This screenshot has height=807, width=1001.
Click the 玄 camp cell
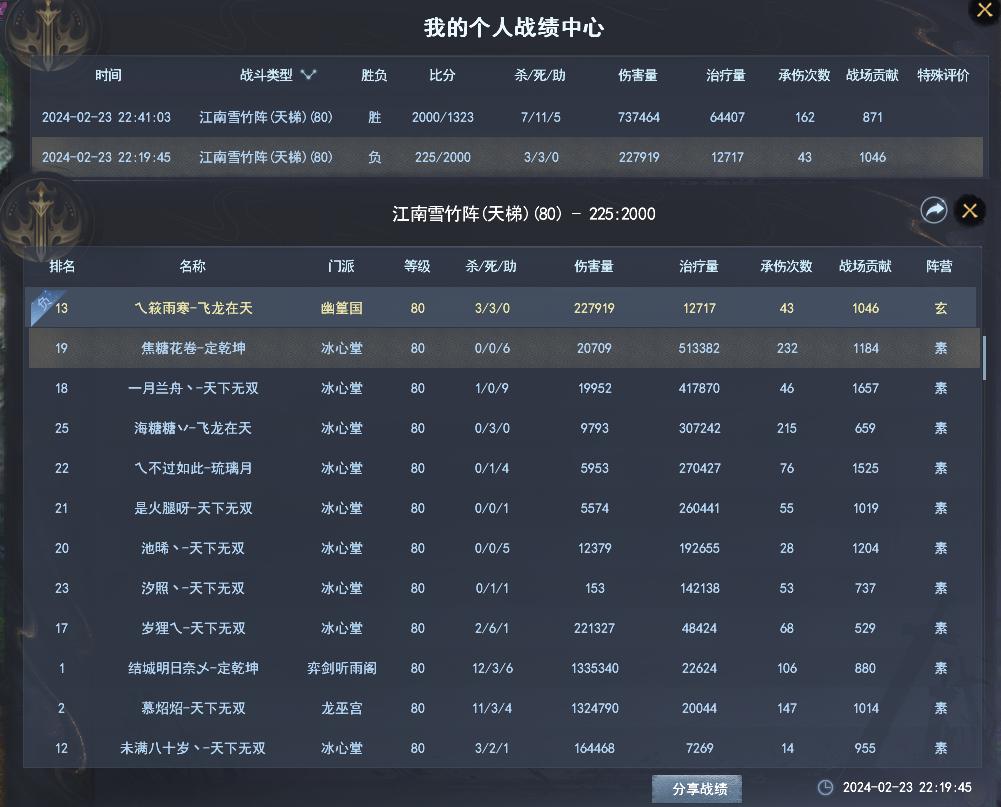coord(940,308)
